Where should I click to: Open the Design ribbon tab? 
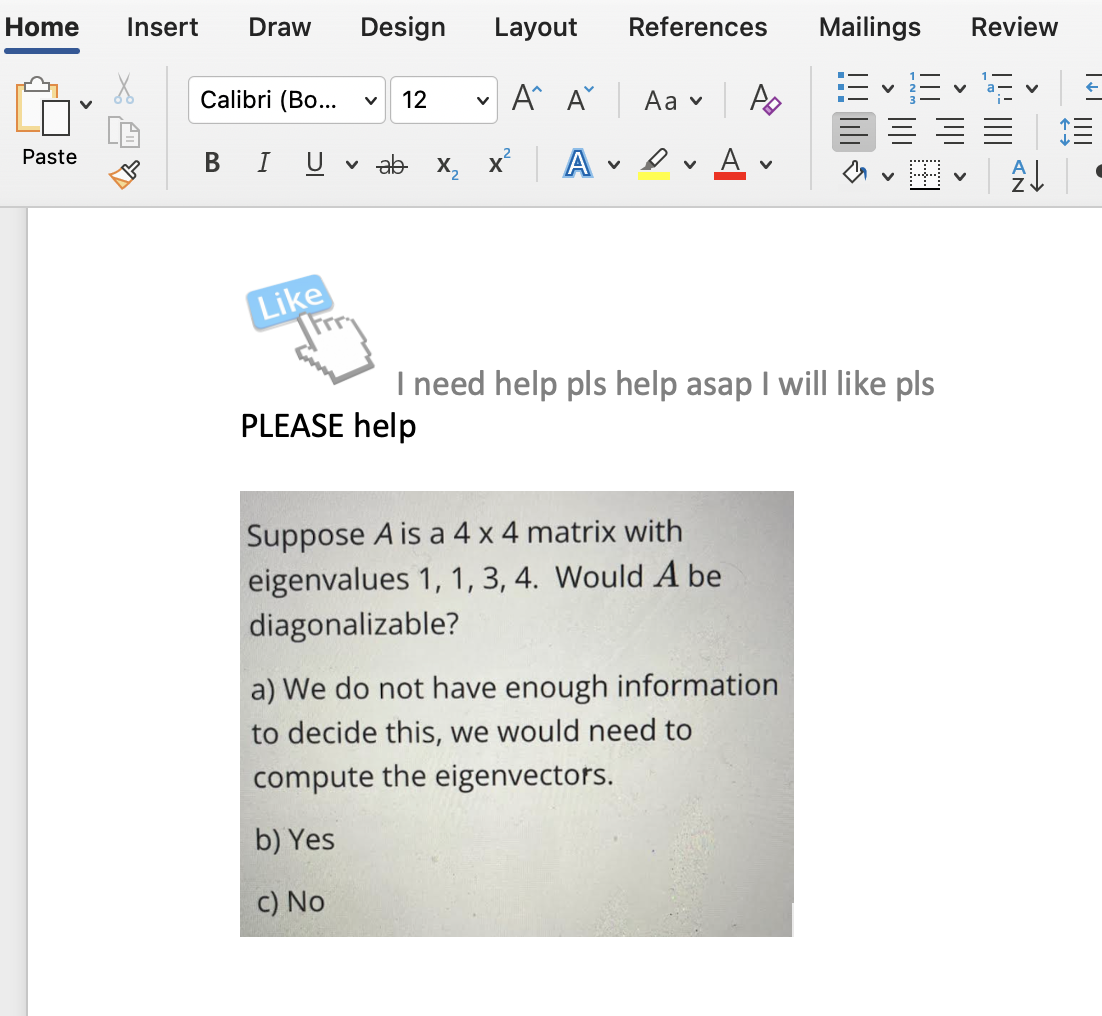[403, 27]
